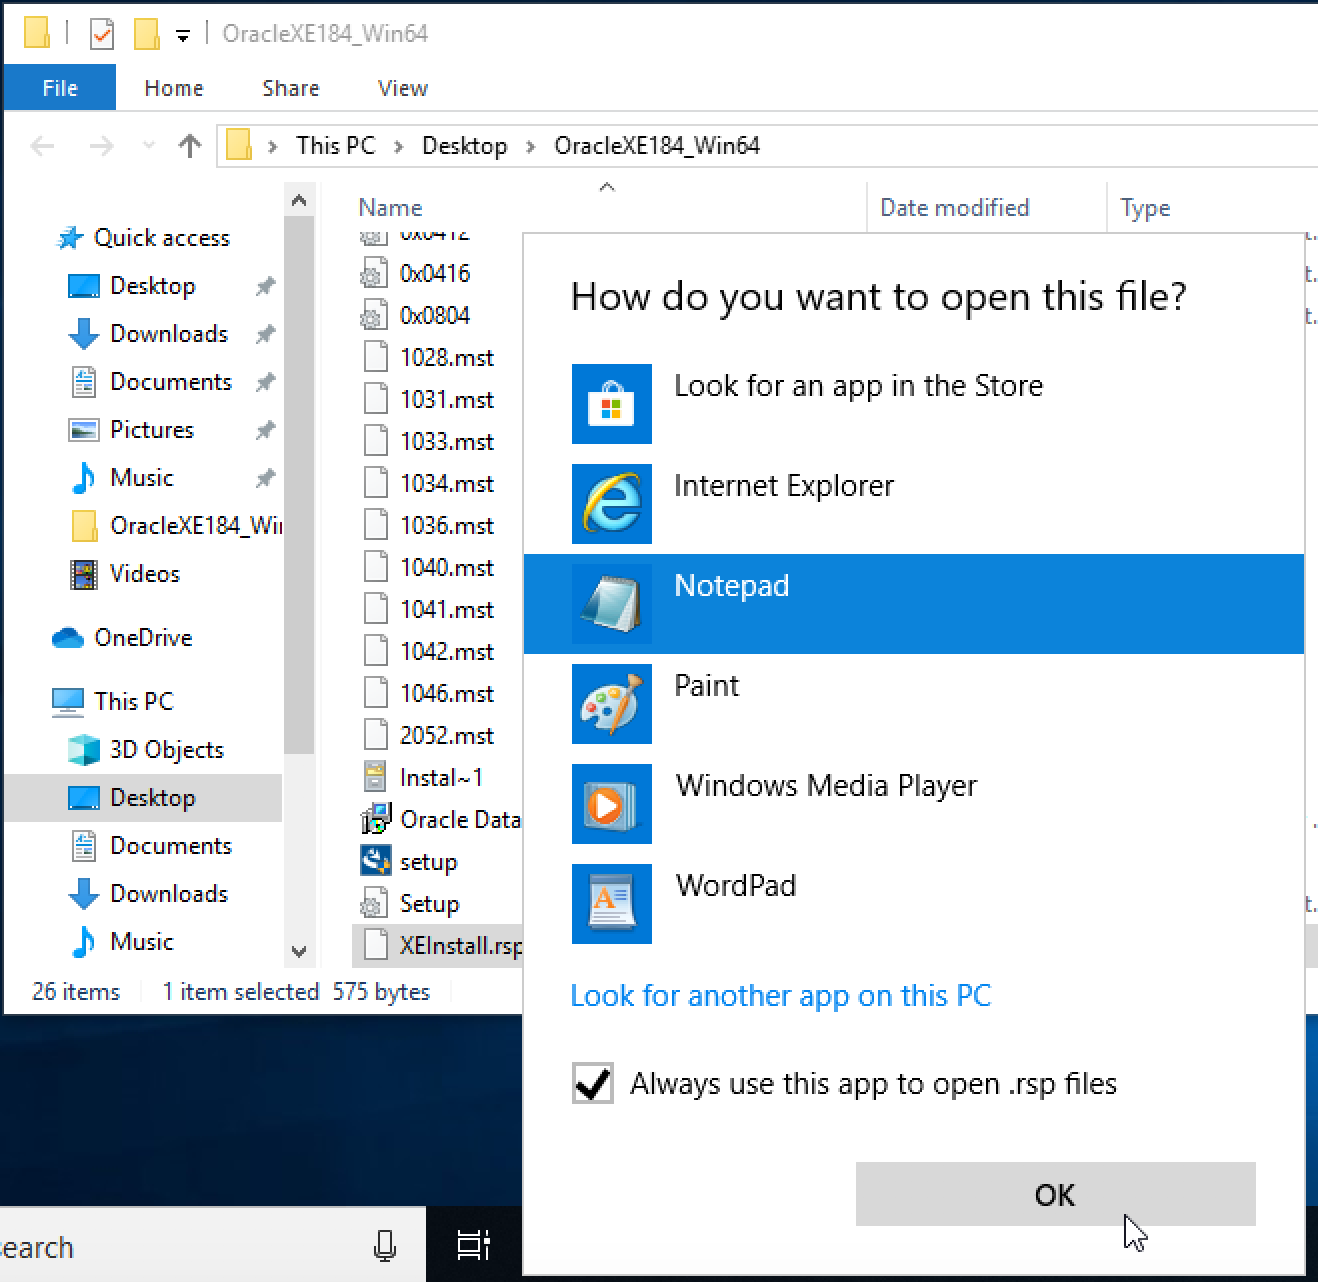Click the taskbar microphone icon
The image size is (1318, 1282).
[385, 1246]
